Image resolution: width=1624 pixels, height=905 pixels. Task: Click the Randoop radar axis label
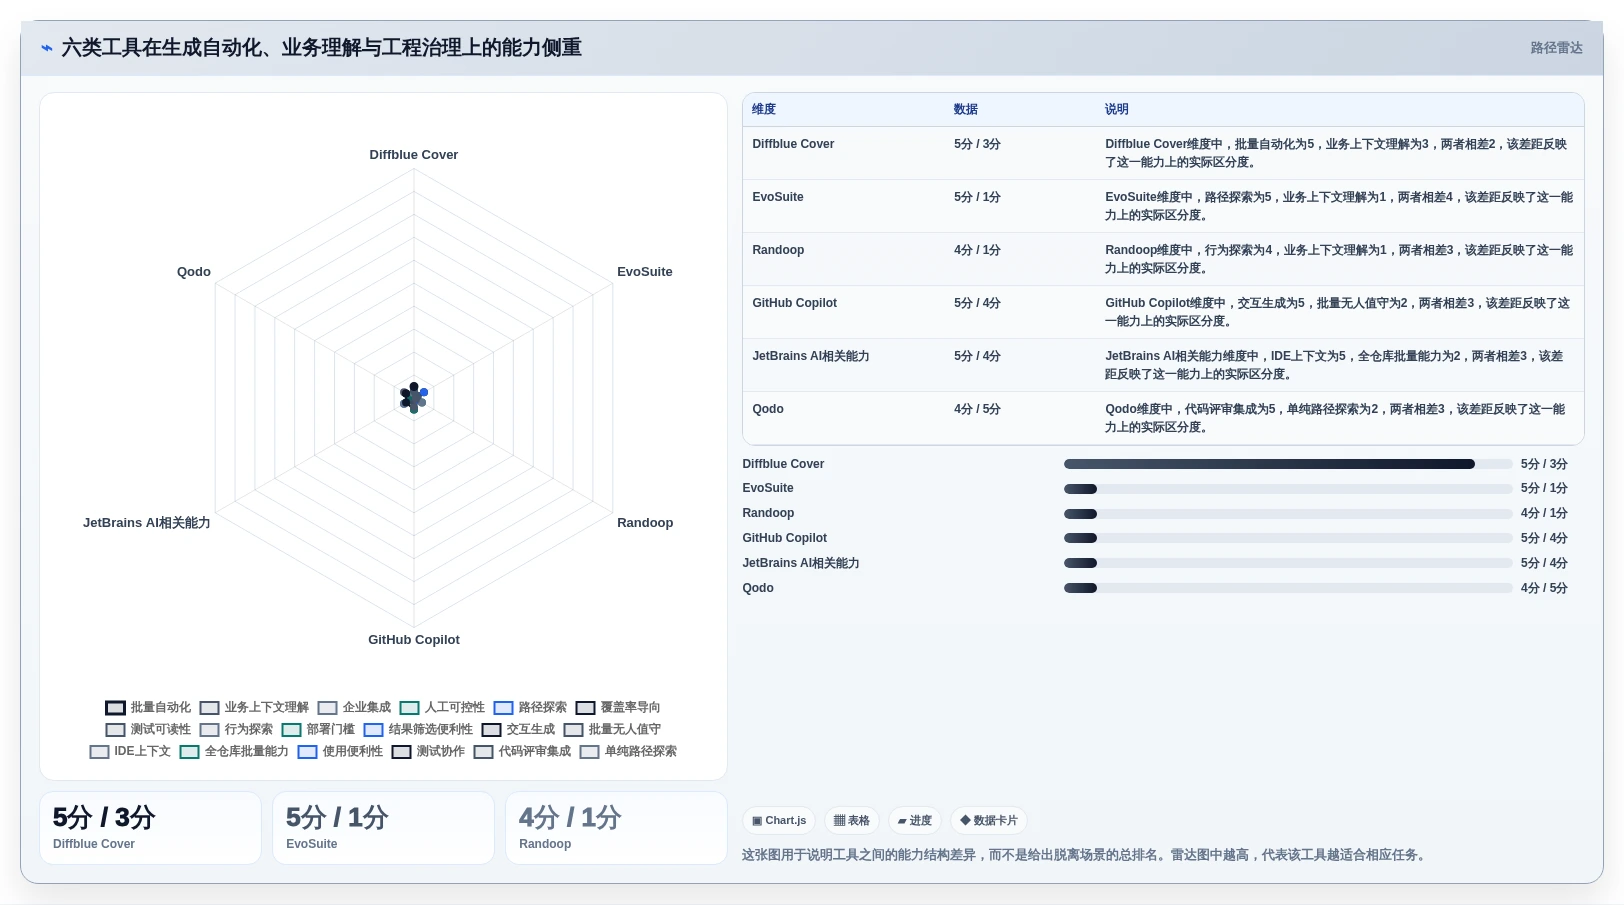(x=645, y=523)
